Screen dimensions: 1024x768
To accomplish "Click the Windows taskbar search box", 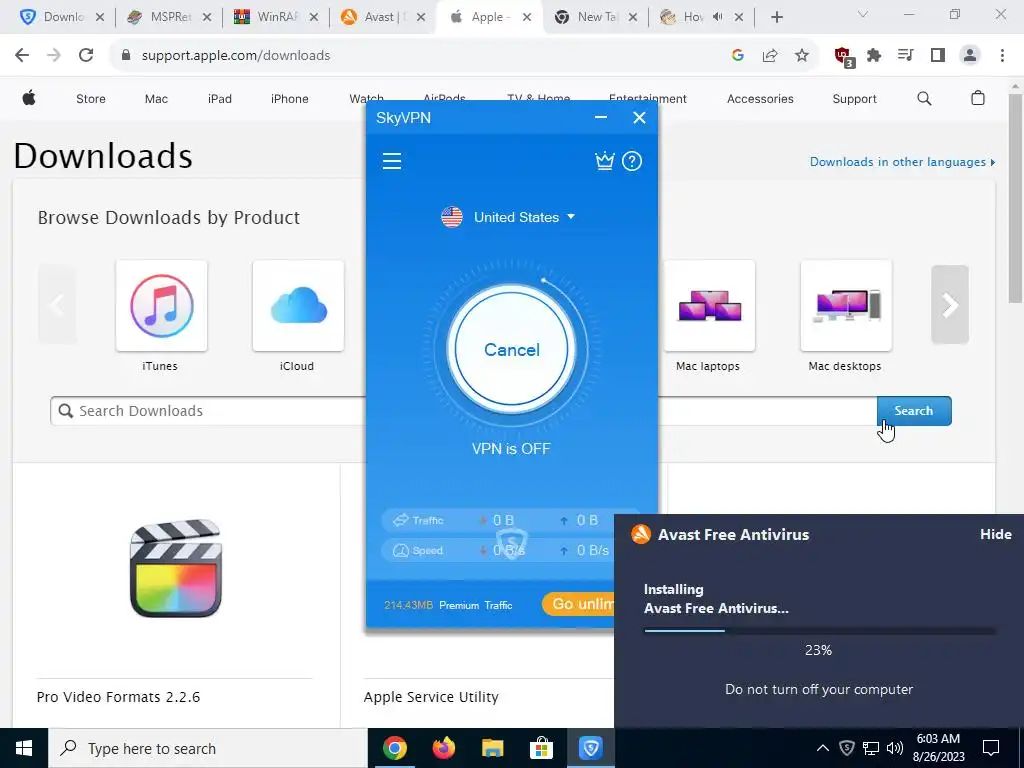I will click(208, 748).
